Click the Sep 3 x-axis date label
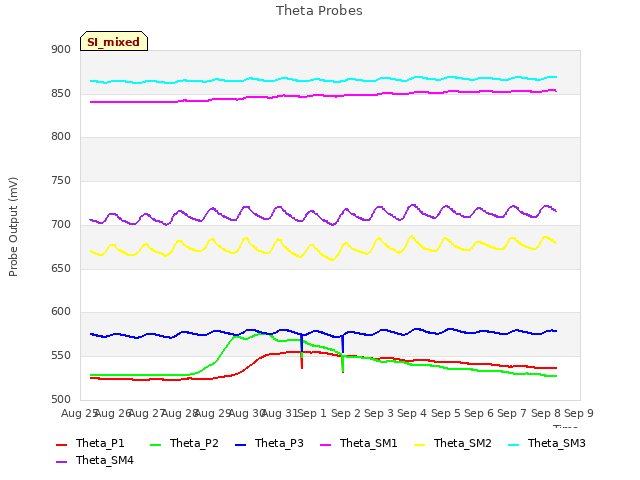Screen dimensions: 640x480 pyautogui.click(x=379, y=413)
